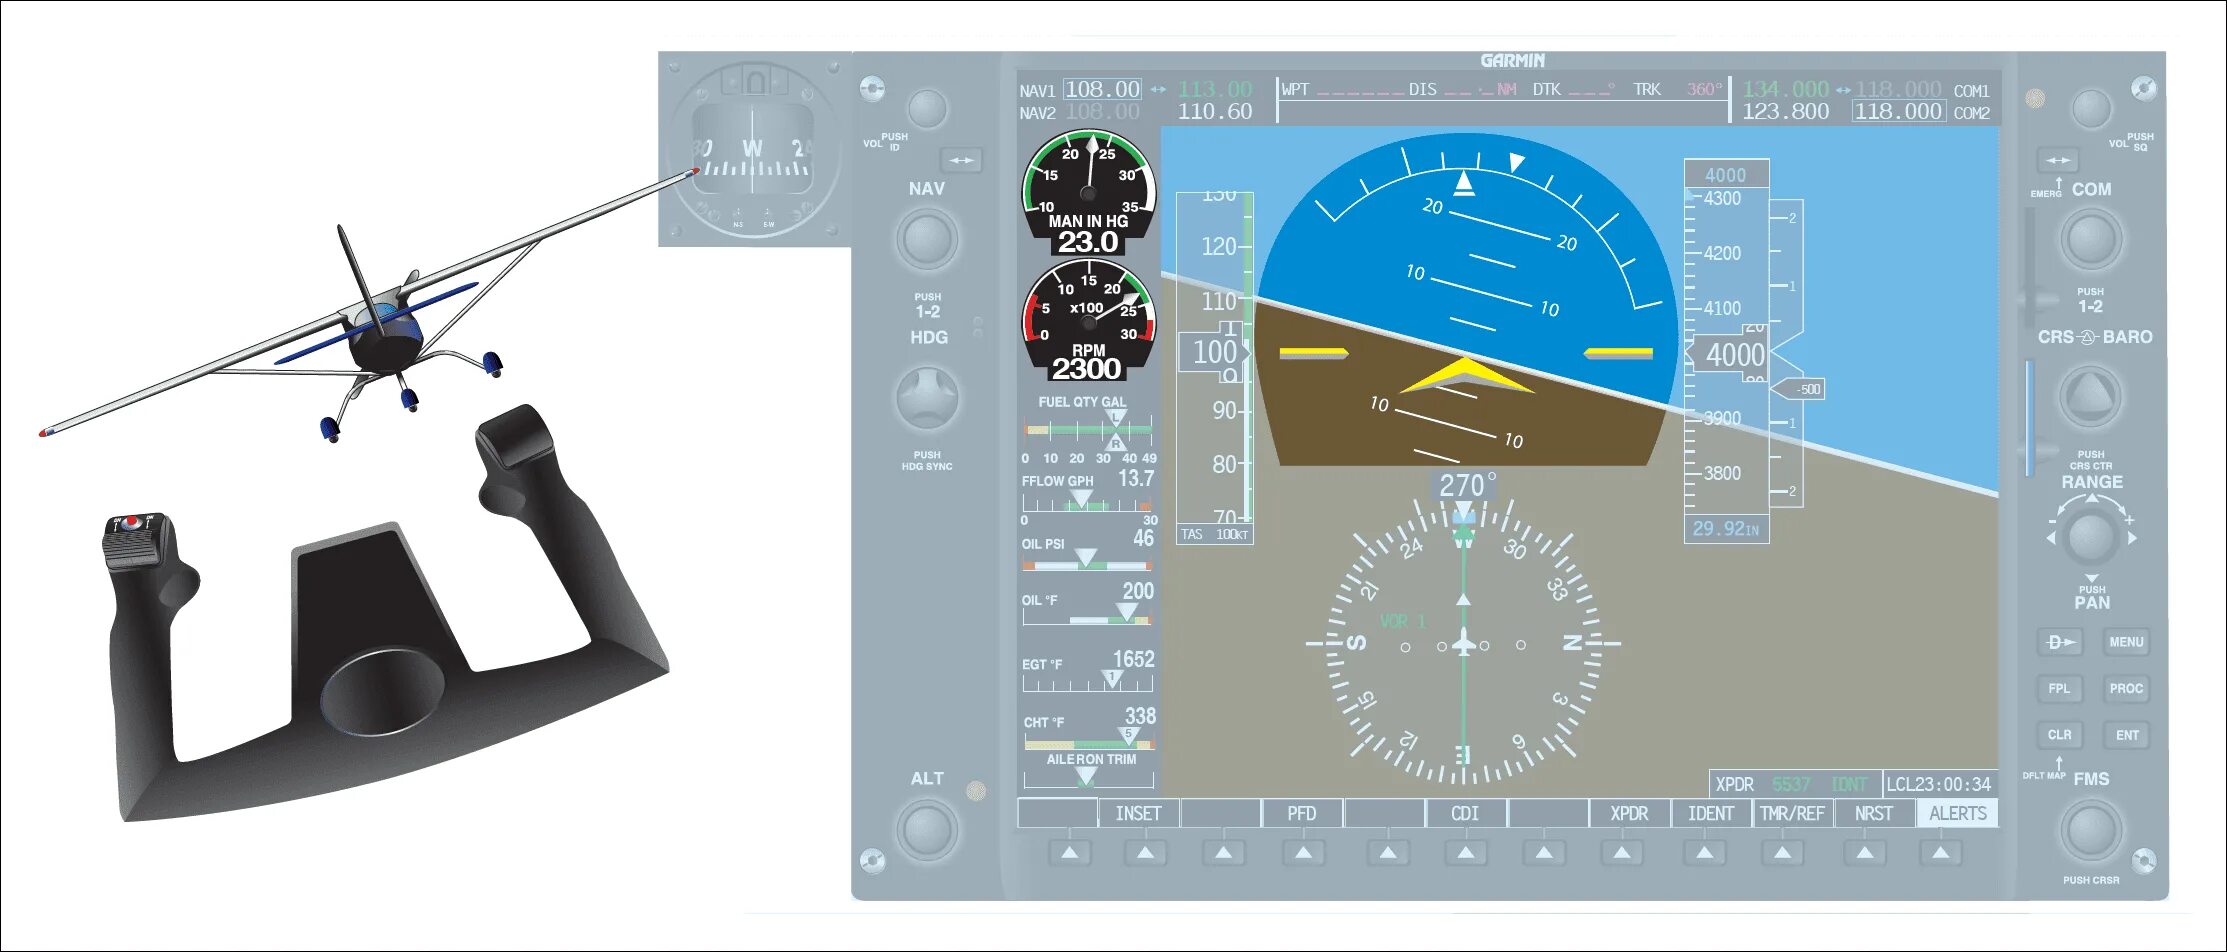Viewport: 2227px width, 952px height.
Task: Click the HDG heading knob
Action: [927, 398]
